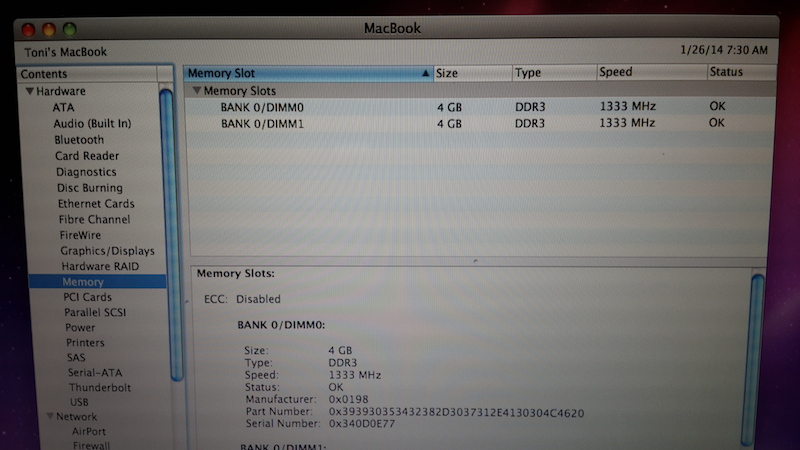The image size is (800, 450).
Task: Expand or collapse the Network section
Action: [49, 416]
